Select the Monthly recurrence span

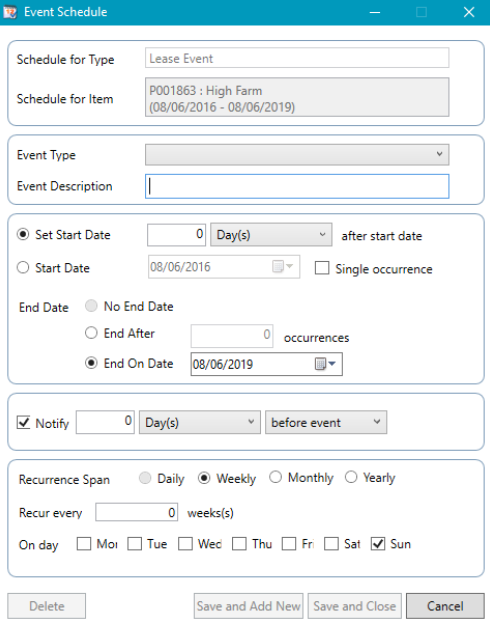tap(276, 477)
